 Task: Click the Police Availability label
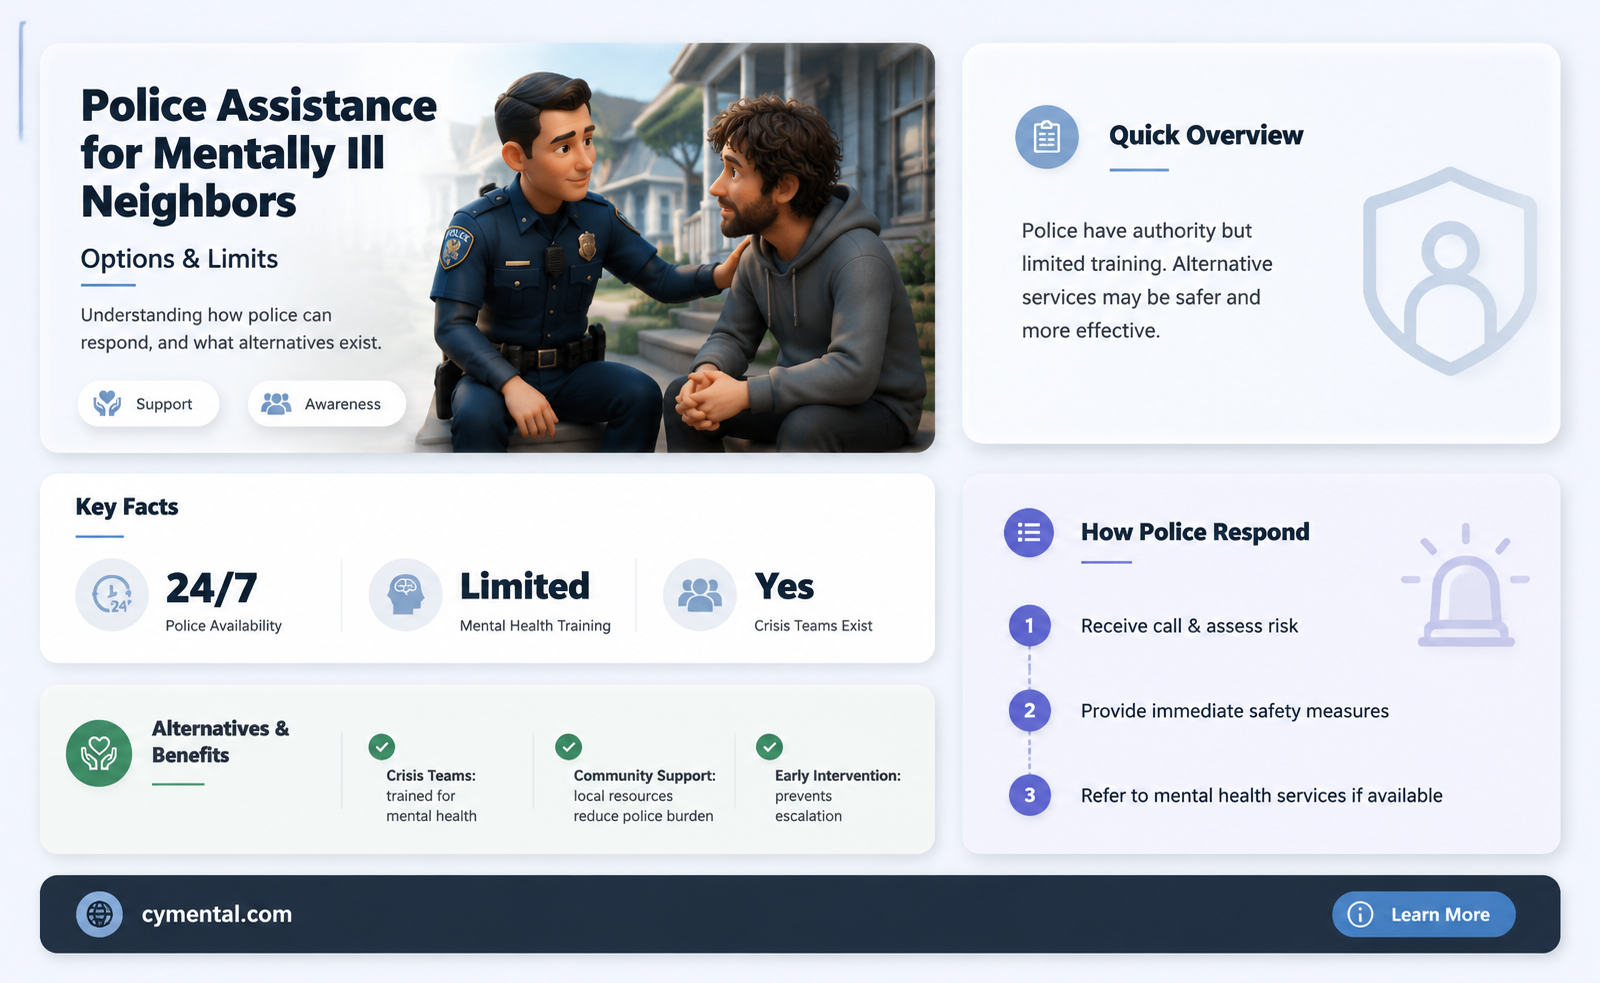[223, 626]
